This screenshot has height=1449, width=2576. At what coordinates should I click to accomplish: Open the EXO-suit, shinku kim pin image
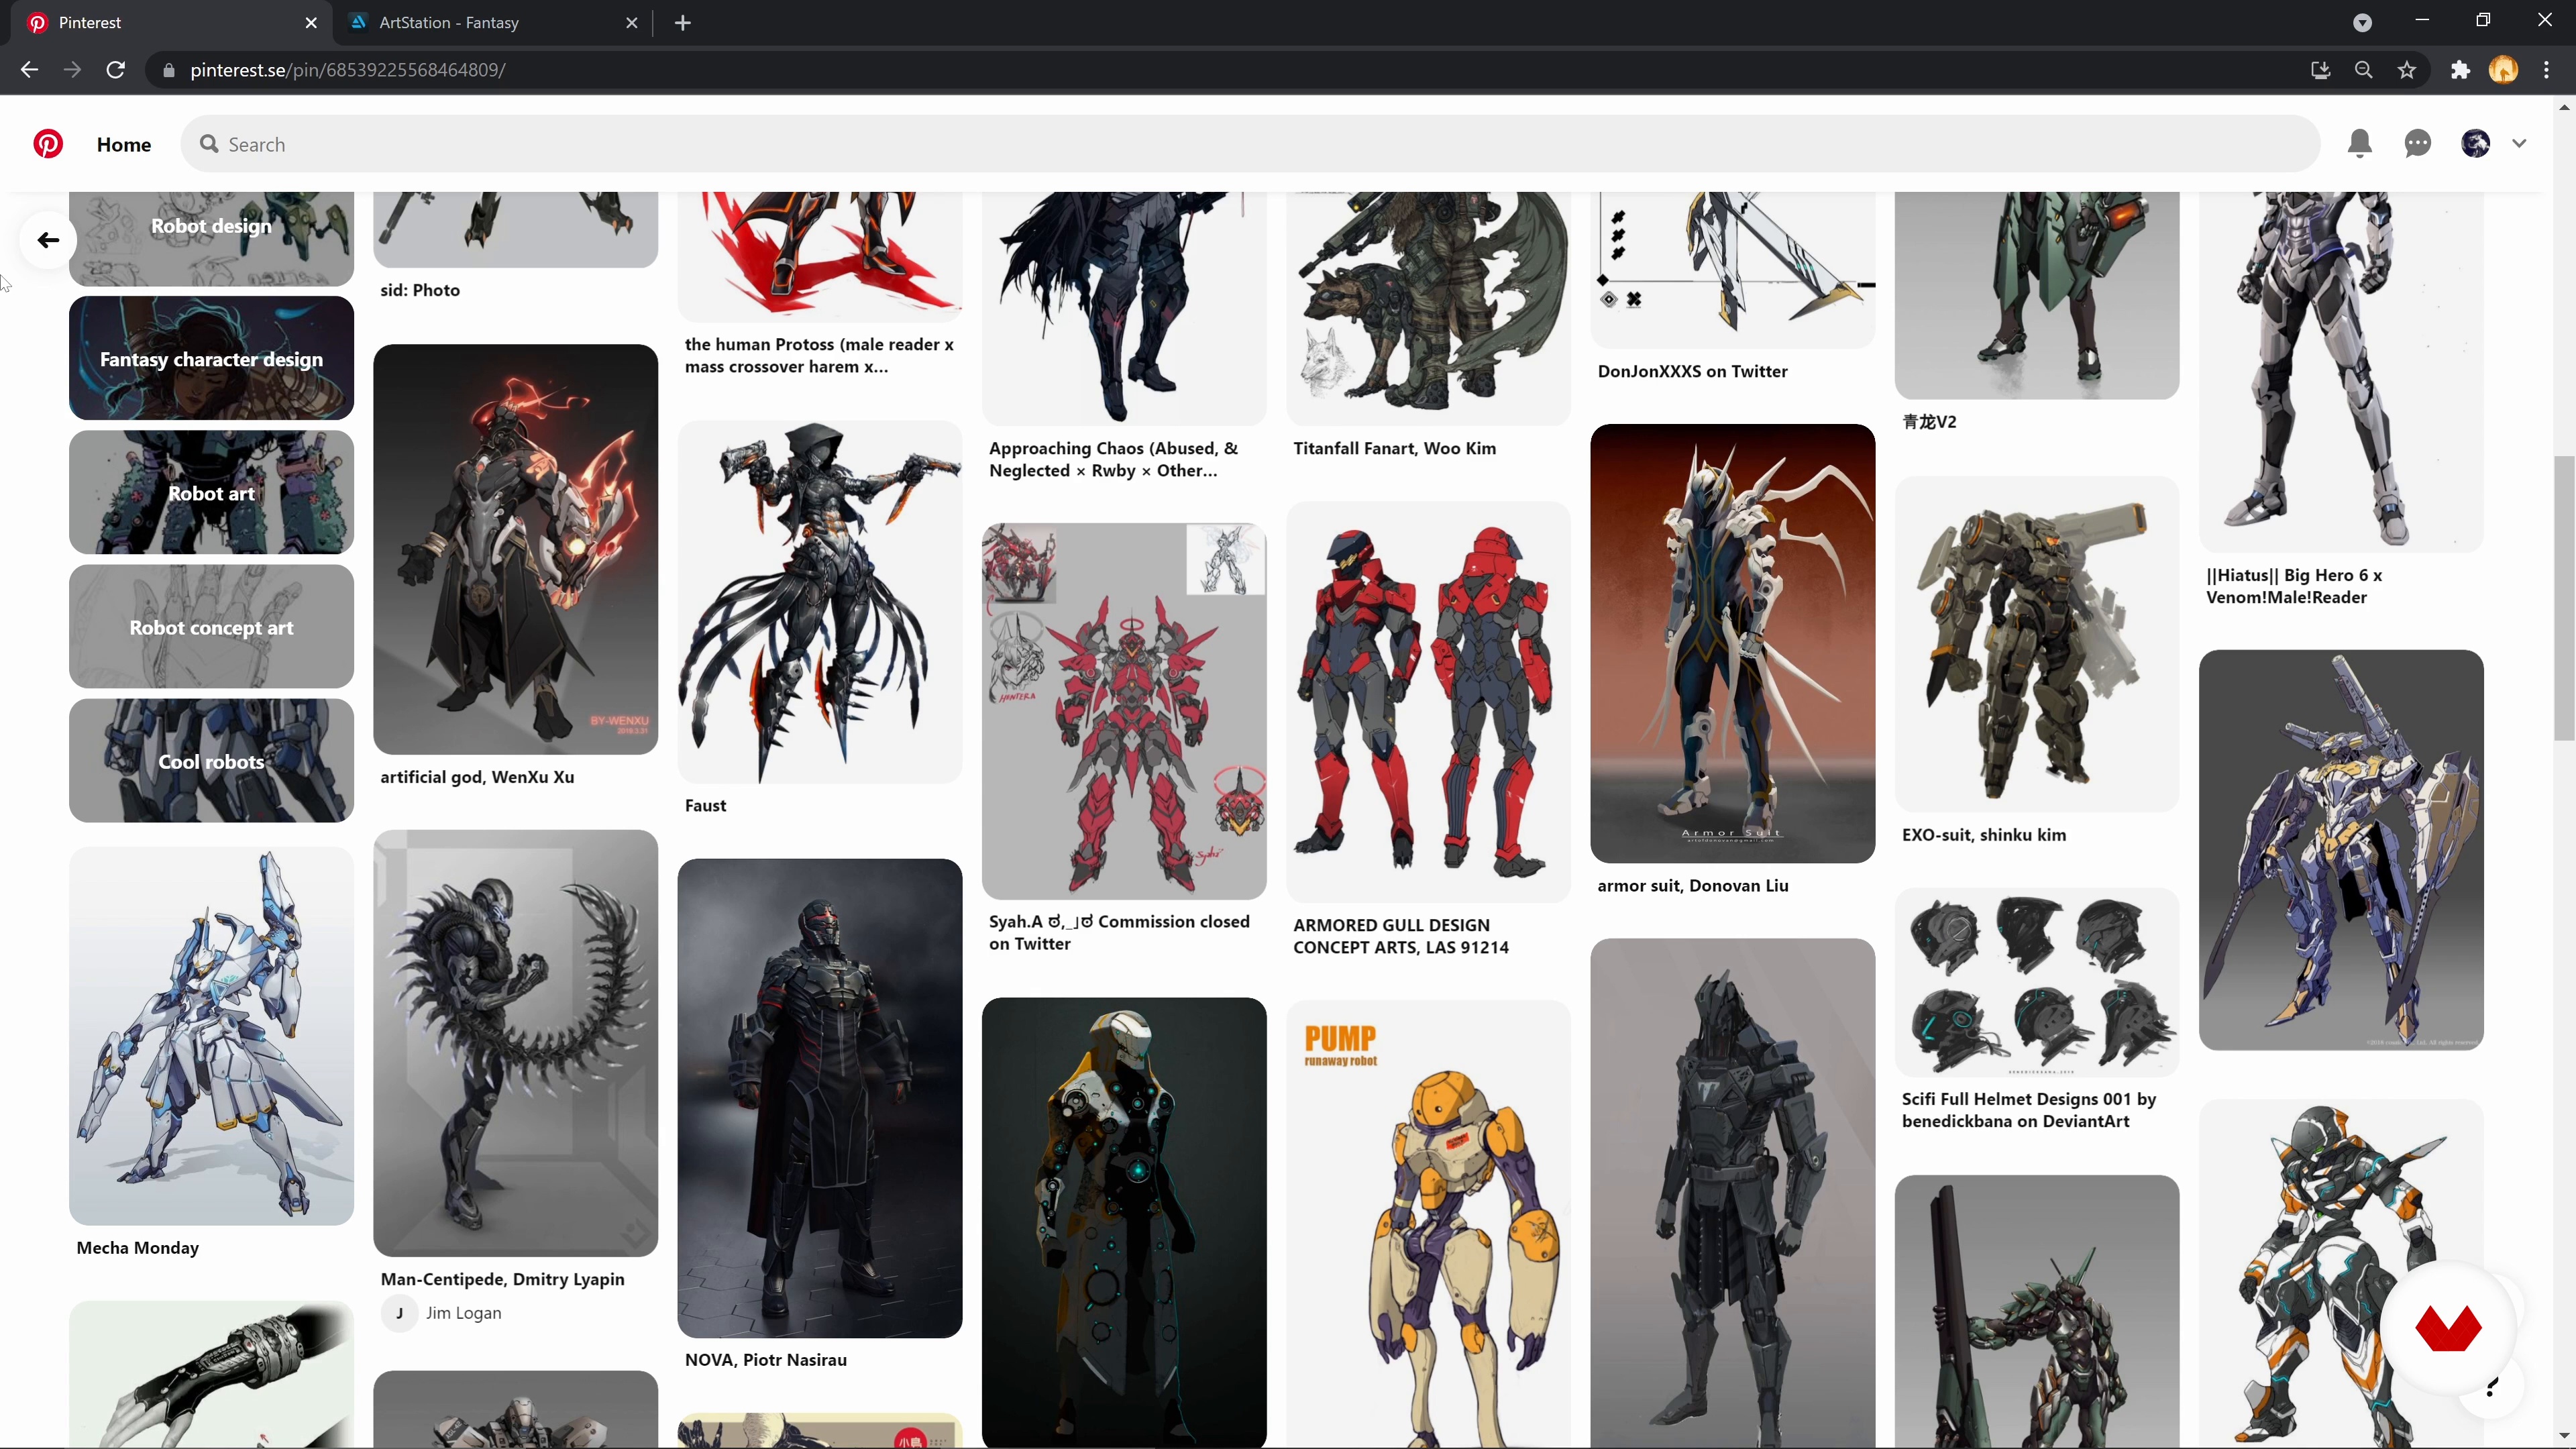point(2036,643)
